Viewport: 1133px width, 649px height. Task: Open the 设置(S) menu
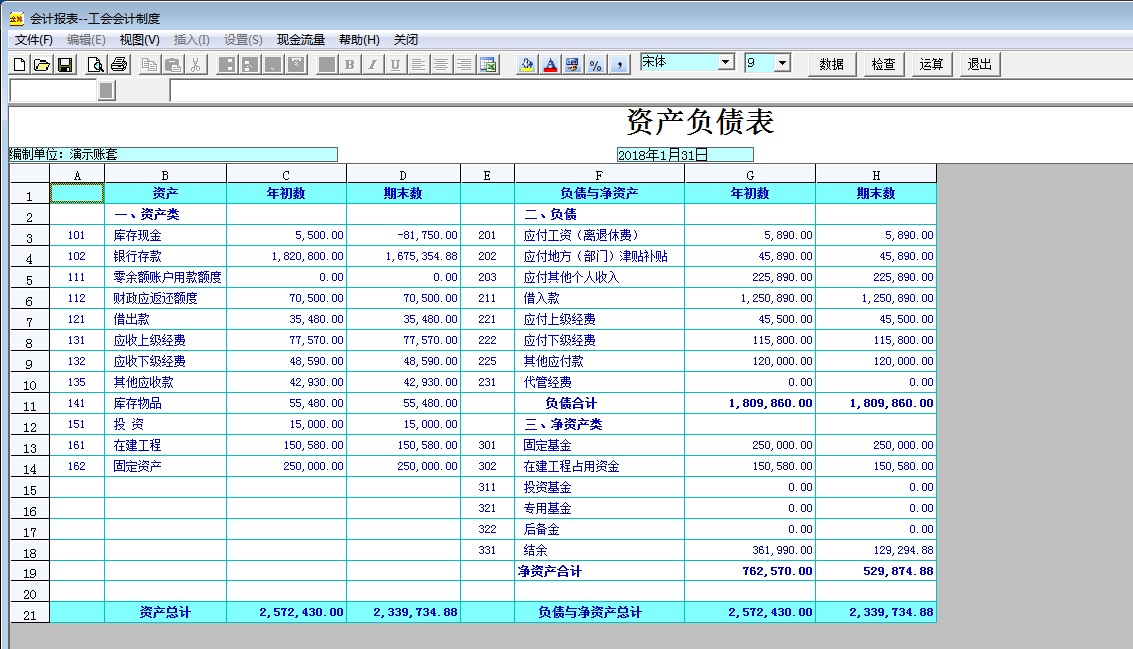pos(243,40)
